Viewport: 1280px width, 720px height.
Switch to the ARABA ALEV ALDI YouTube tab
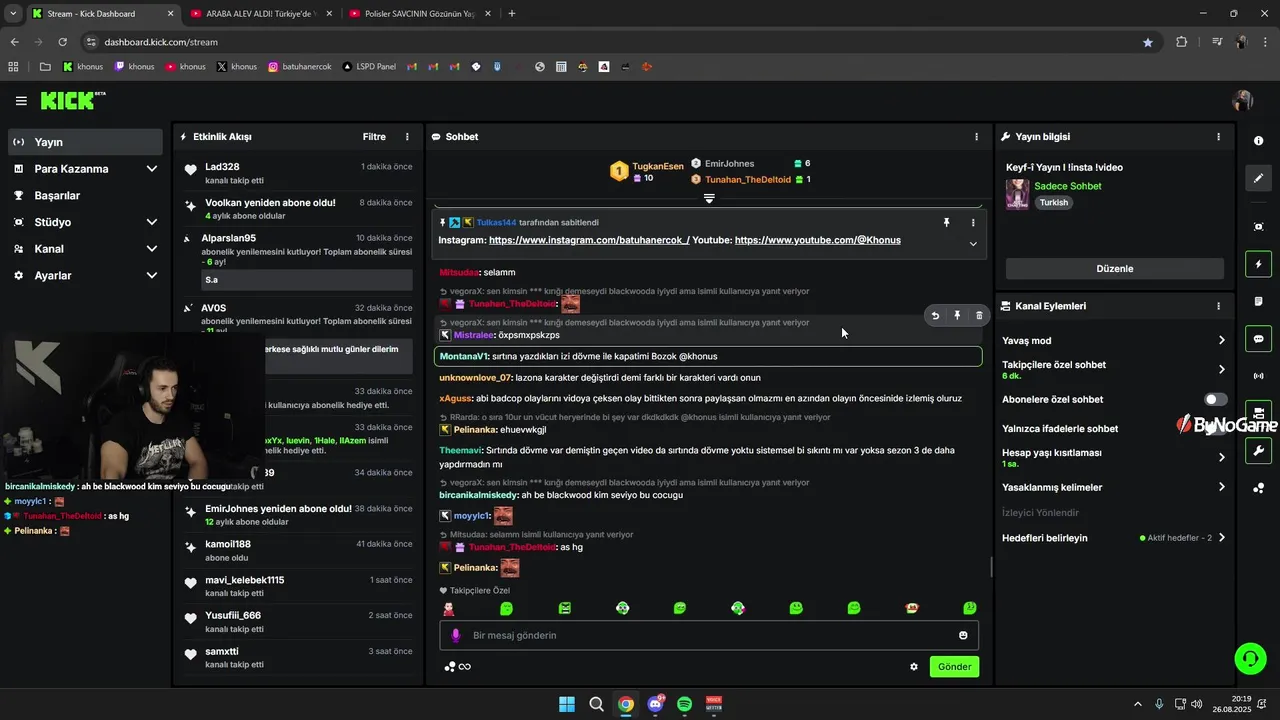pyautogui.click(x=260, y=14)
